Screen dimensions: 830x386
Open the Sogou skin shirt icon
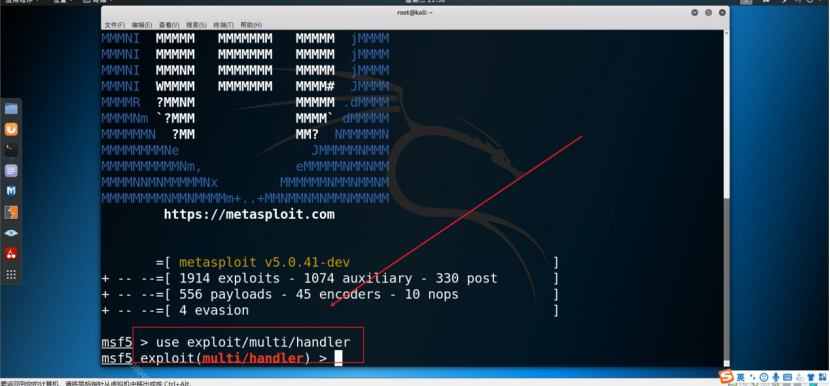[x=811, y=378]
